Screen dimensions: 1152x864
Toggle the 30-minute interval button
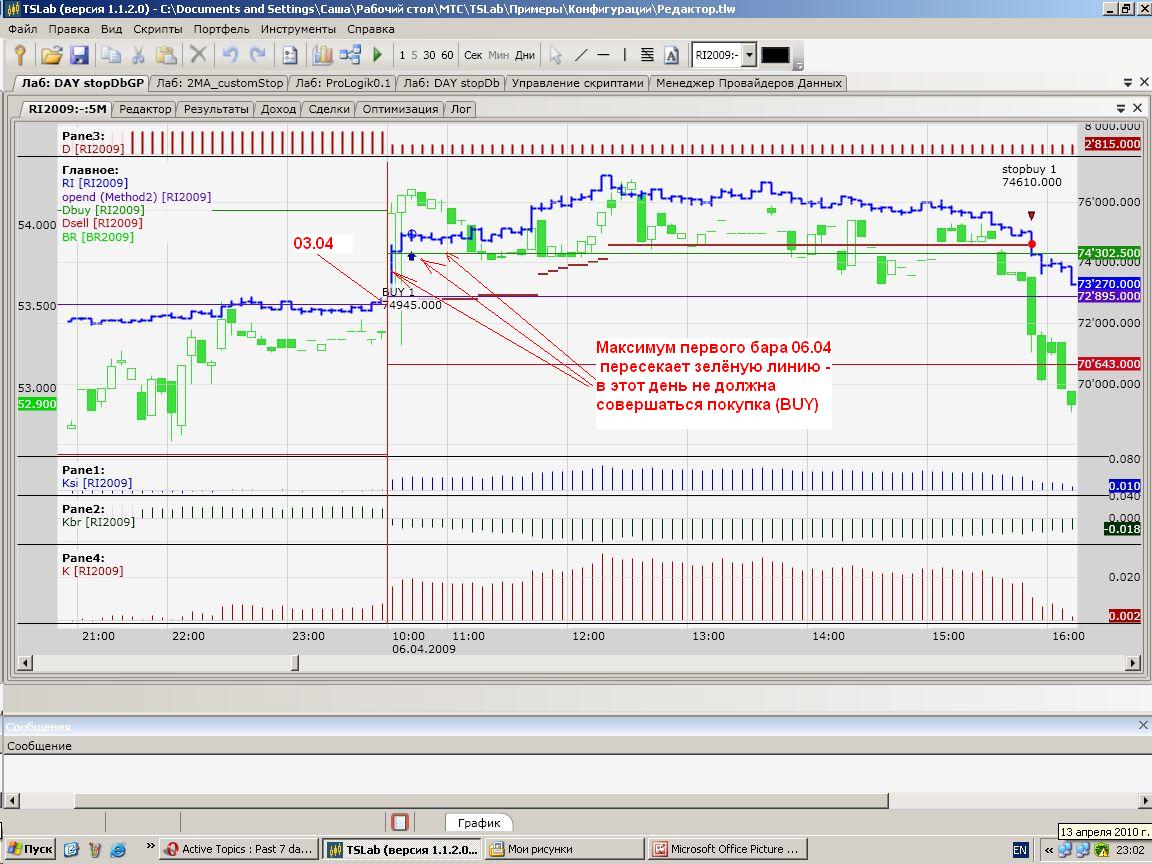[x=429, y=55]
